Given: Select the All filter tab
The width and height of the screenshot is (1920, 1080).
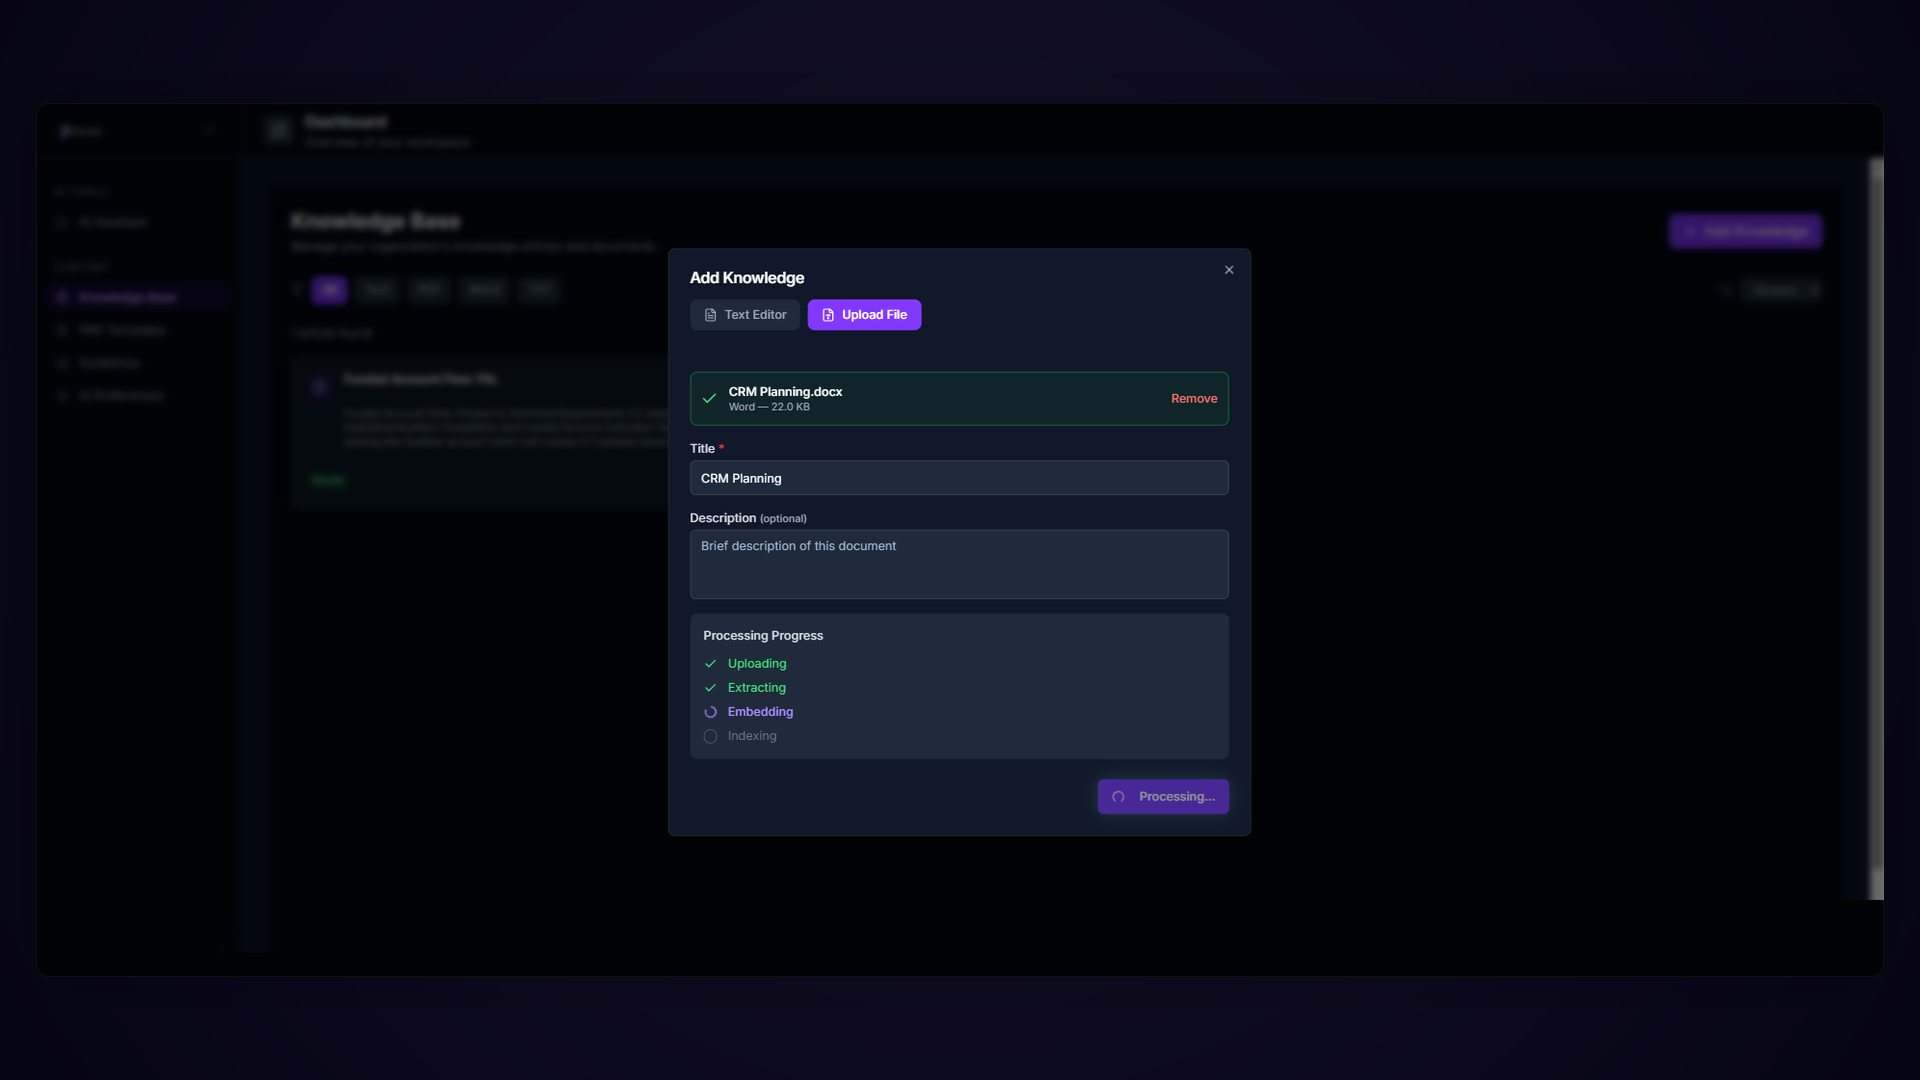Looking at the screenshot, I should click(x=329, y=289).
